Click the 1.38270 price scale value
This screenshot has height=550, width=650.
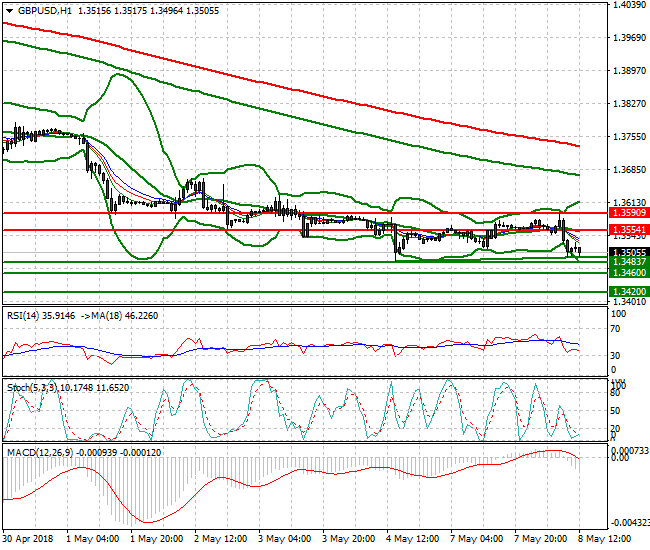[x=629, y=104]
